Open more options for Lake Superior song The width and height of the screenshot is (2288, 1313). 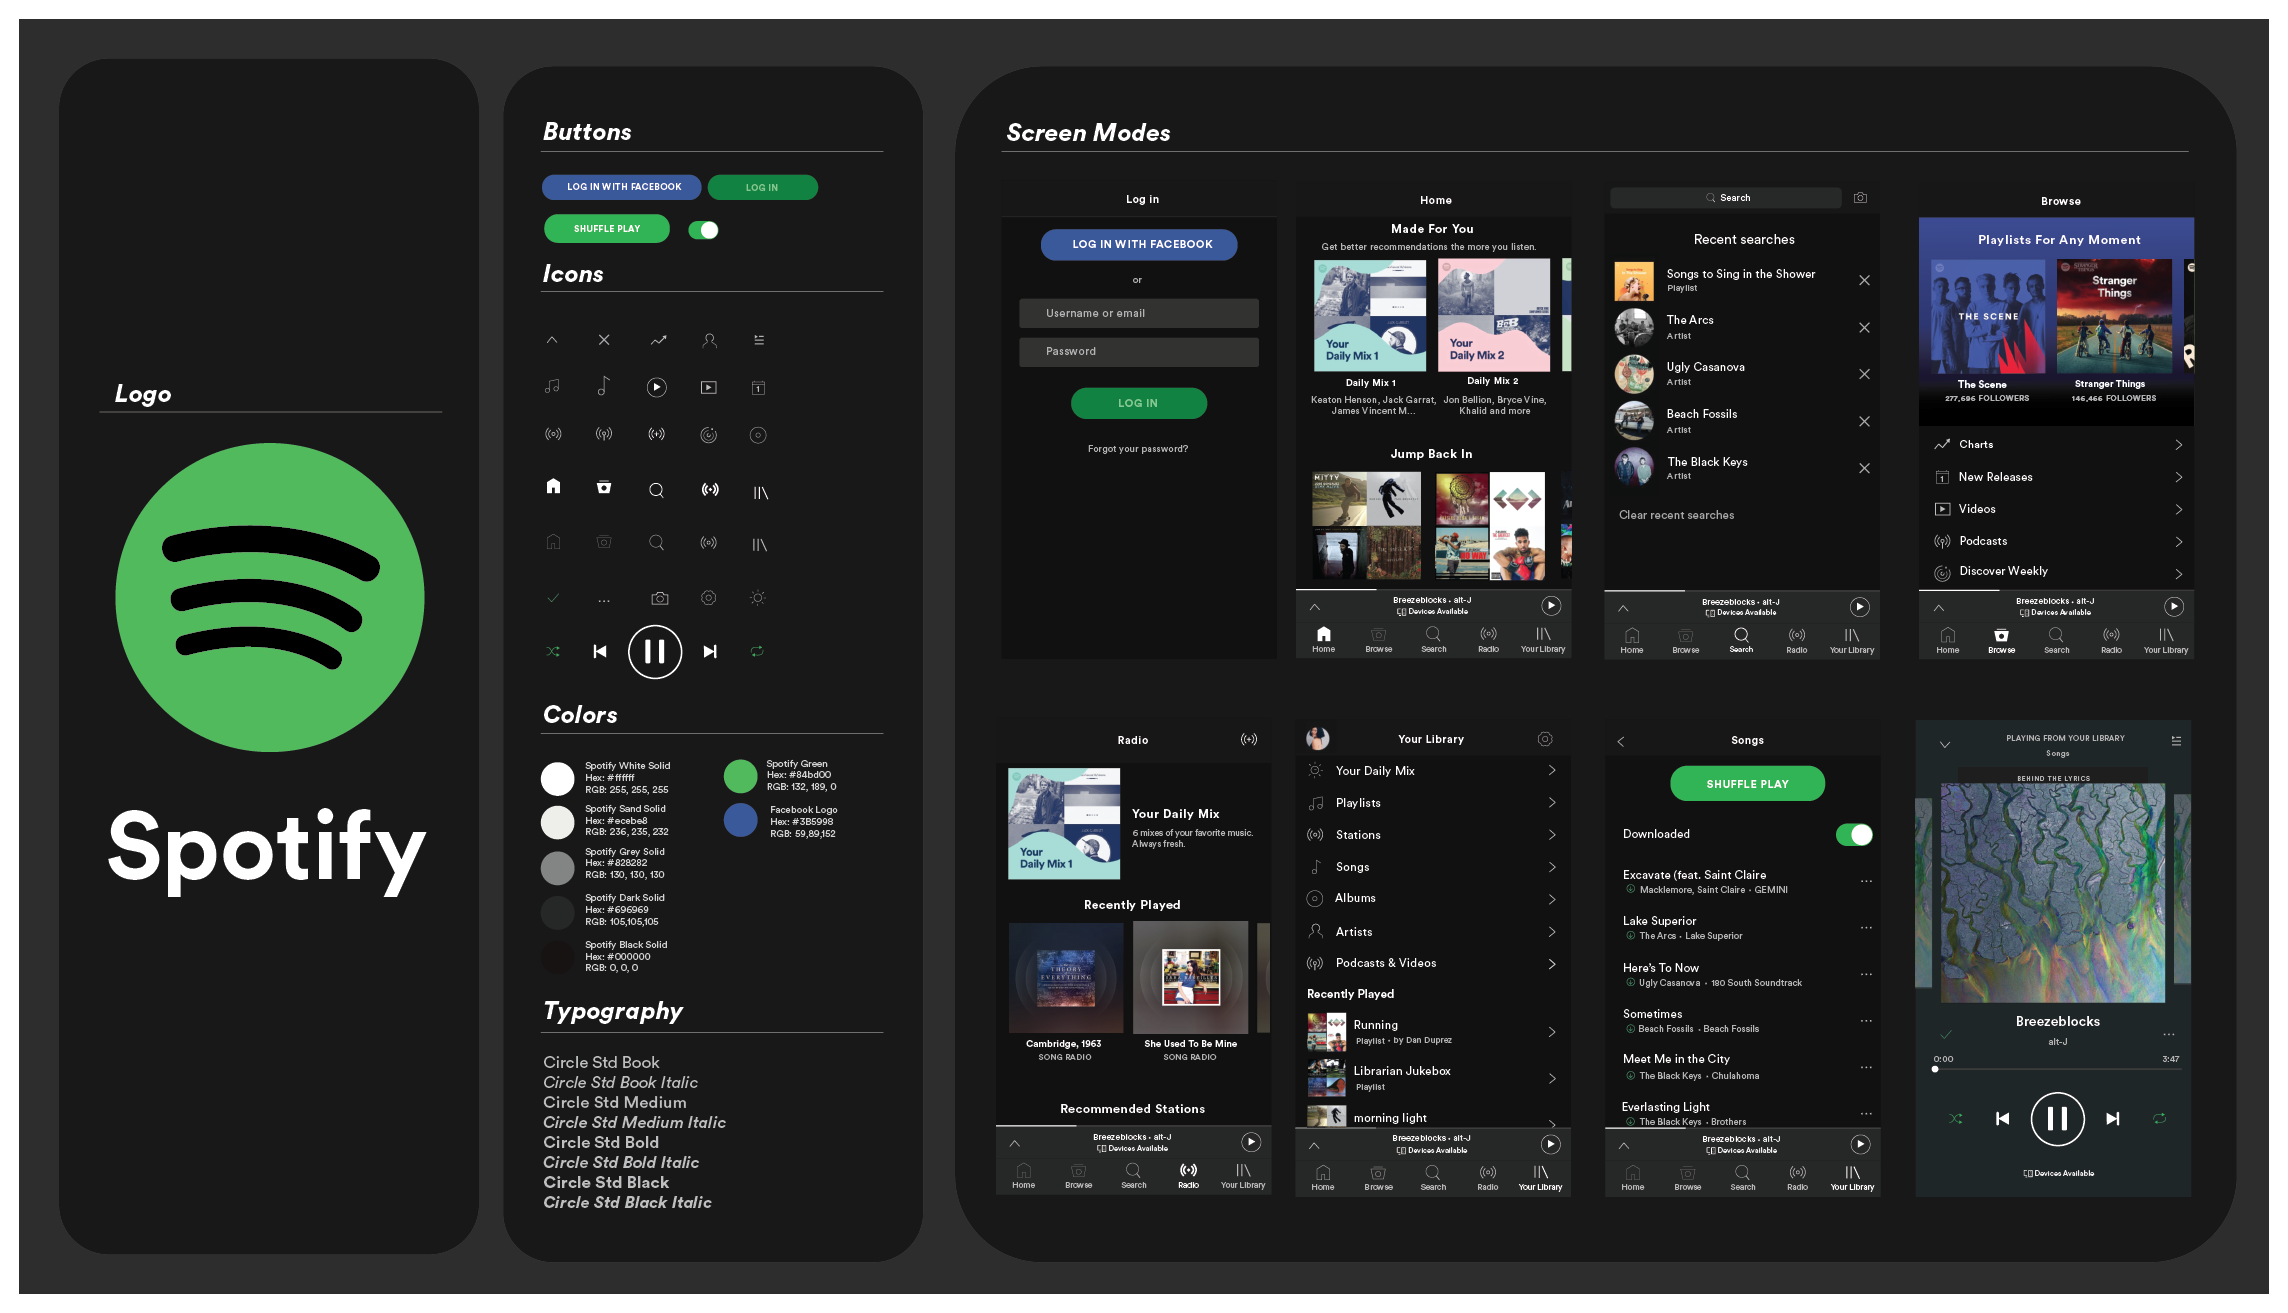[x=1866, y=928]
